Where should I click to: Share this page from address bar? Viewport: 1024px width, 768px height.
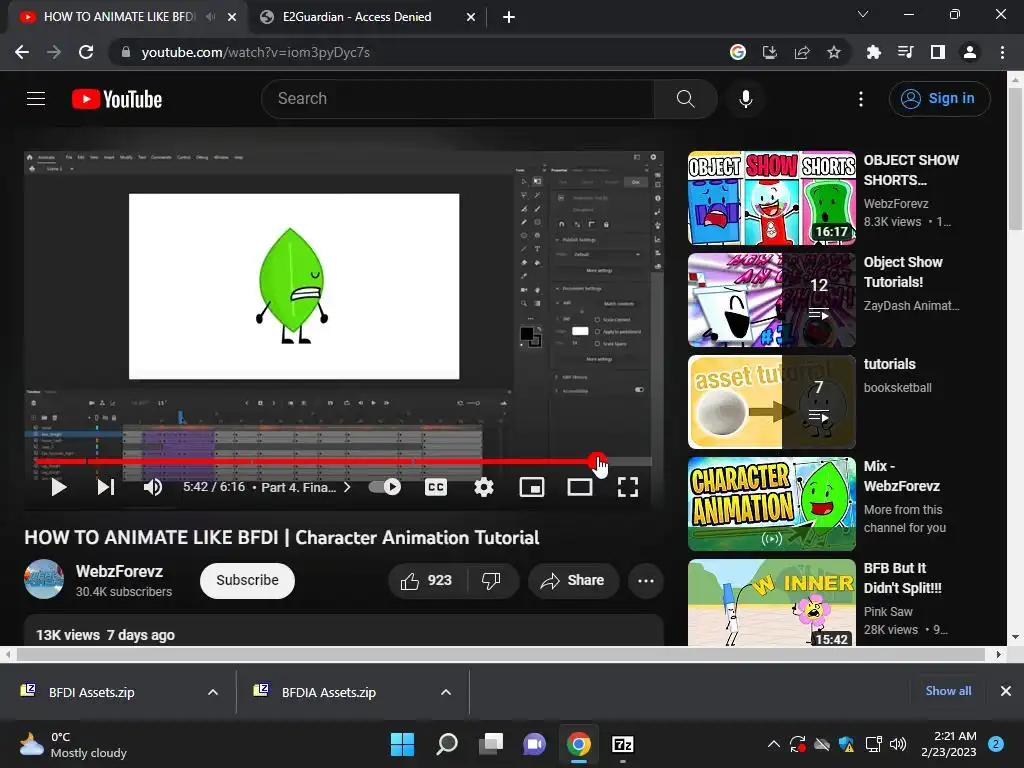coord(802,52)
